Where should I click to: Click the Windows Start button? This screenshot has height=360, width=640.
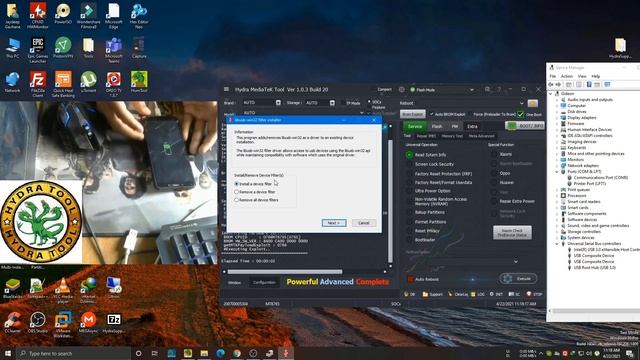coord(7,353)
